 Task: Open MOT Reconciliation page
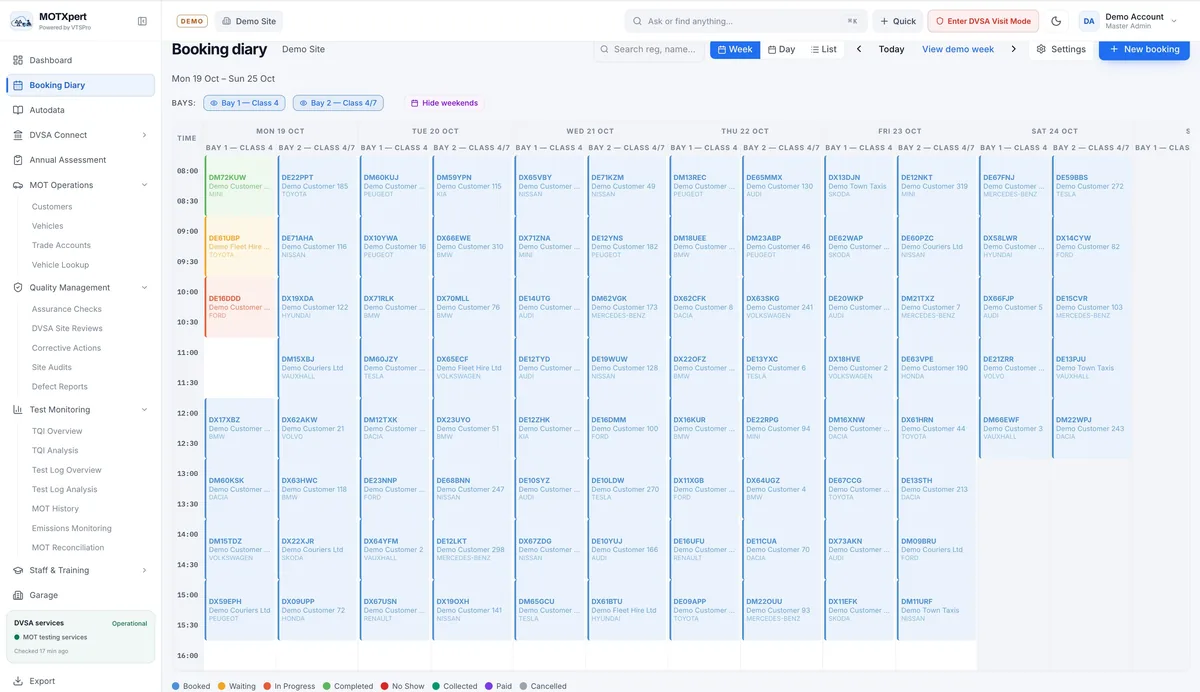click(x=68, y=547)
